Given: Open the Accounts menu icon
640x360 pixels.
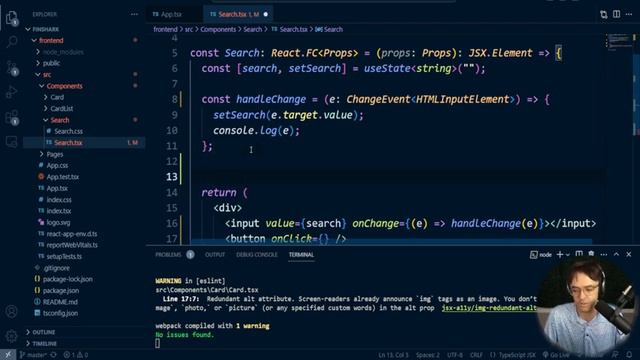Looking at the screenshot, I should (11, 311).
